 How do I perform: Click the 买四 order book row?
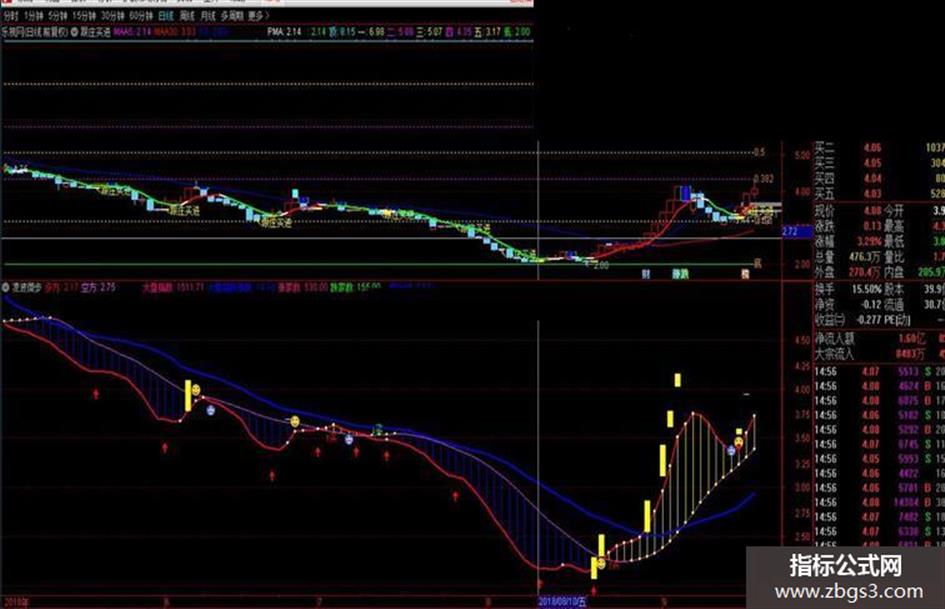pos(879,178)
